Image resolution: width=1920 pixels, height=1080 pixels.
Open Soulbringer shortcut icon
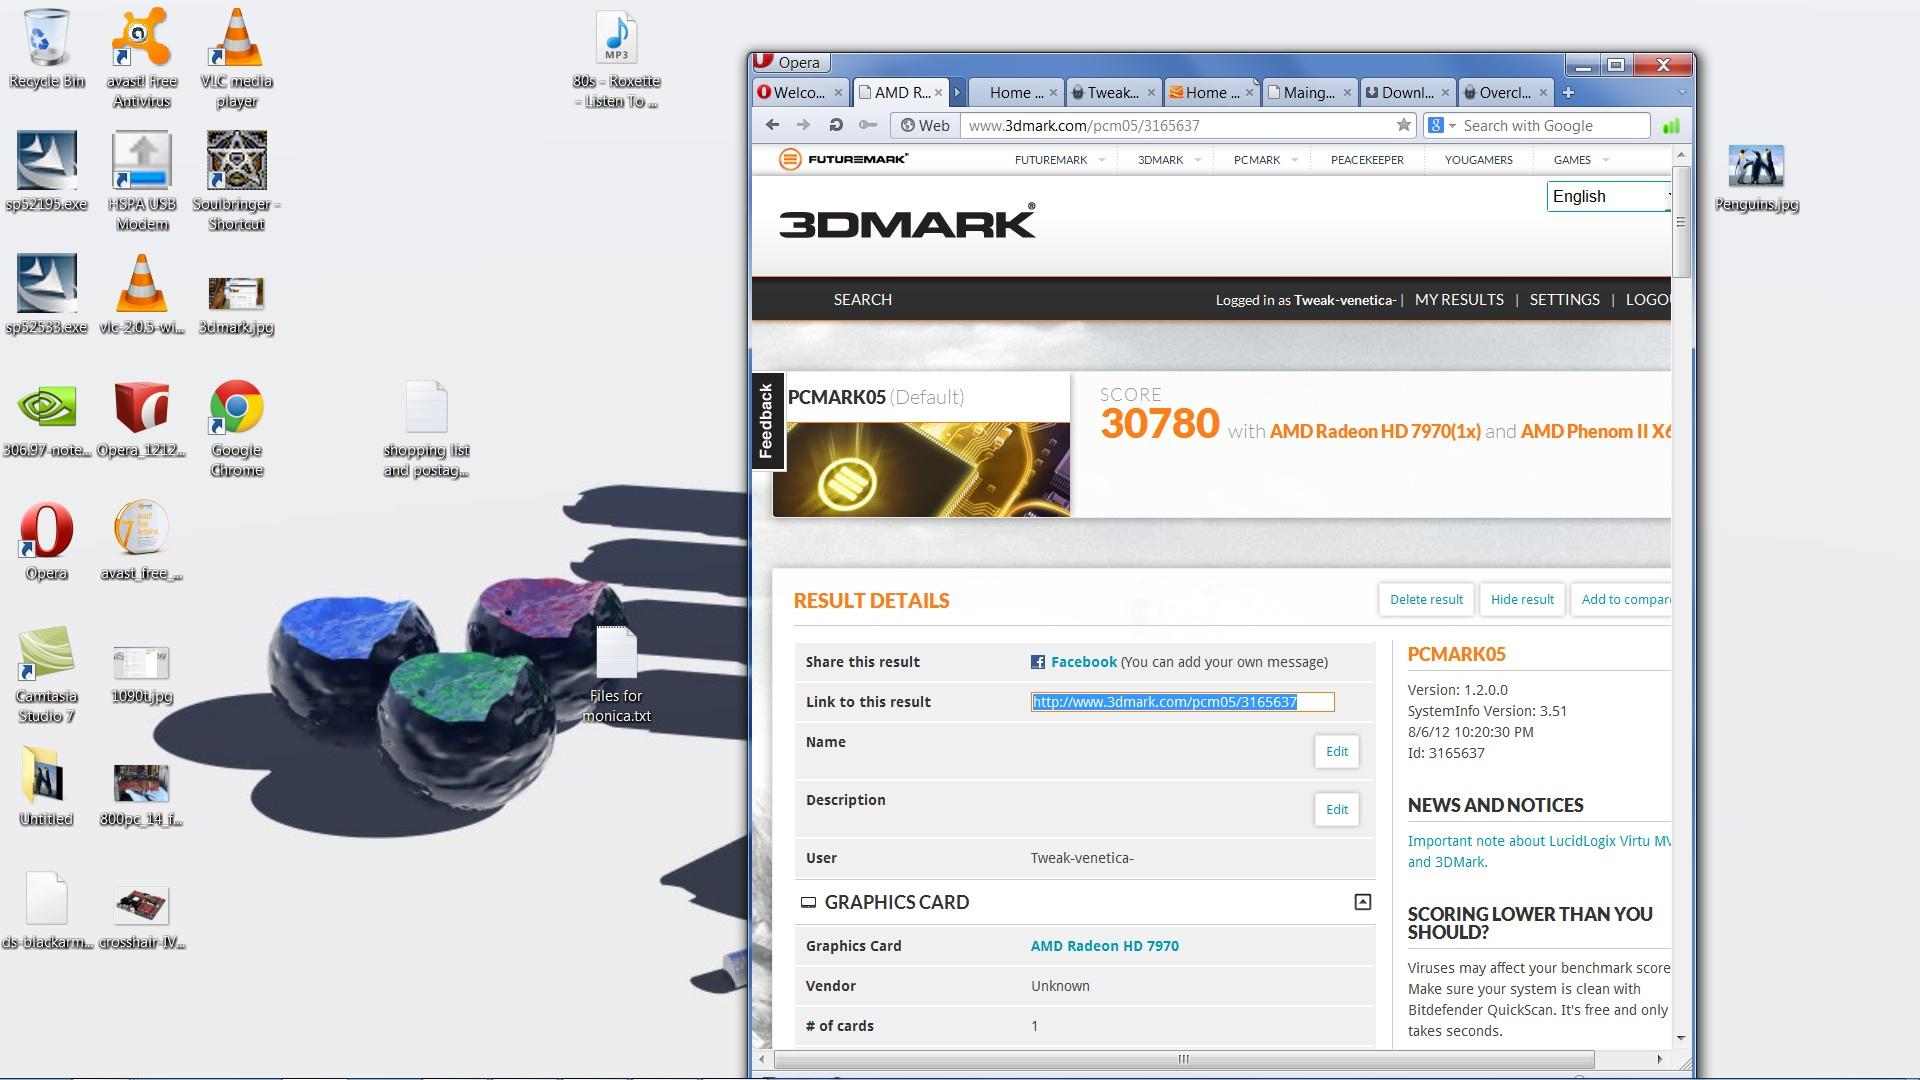[237, 180]
